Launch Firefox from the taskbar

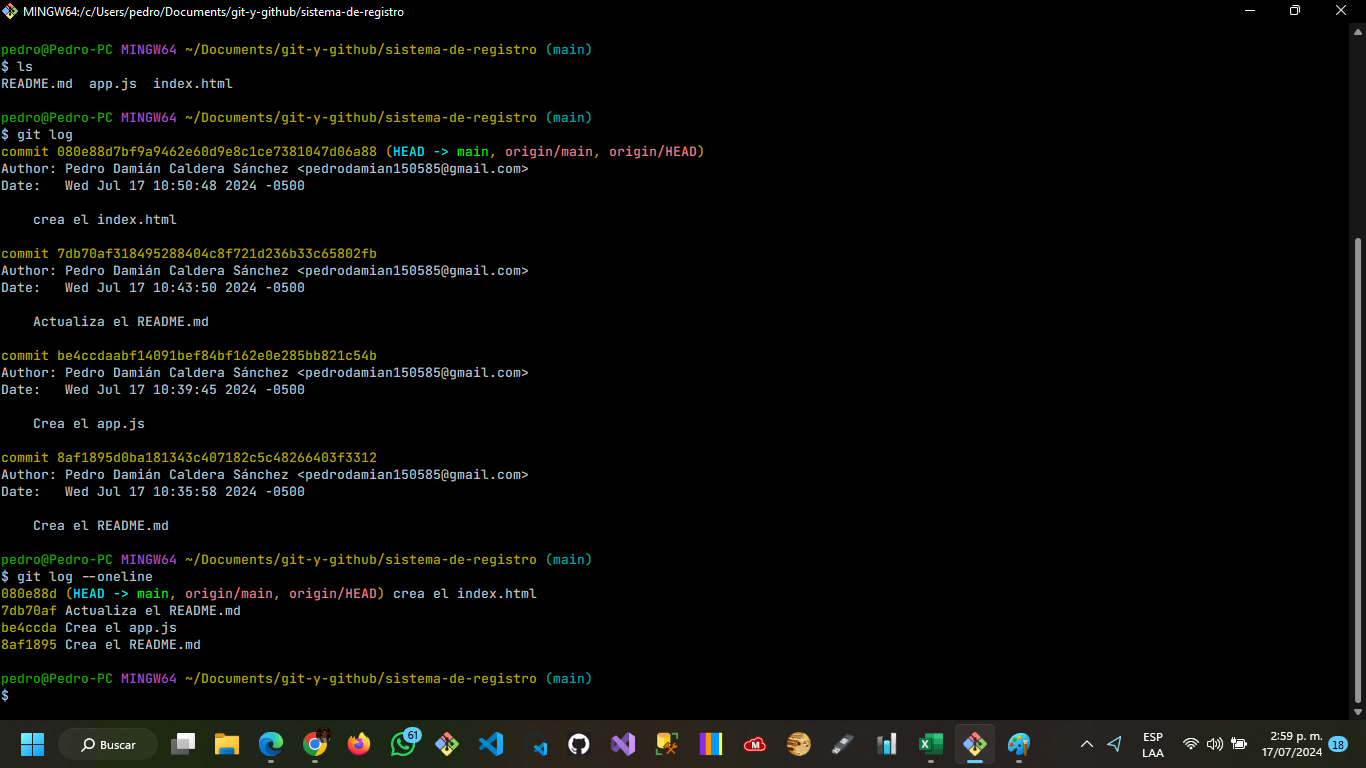pyautogui.click(x=359, y=744)
